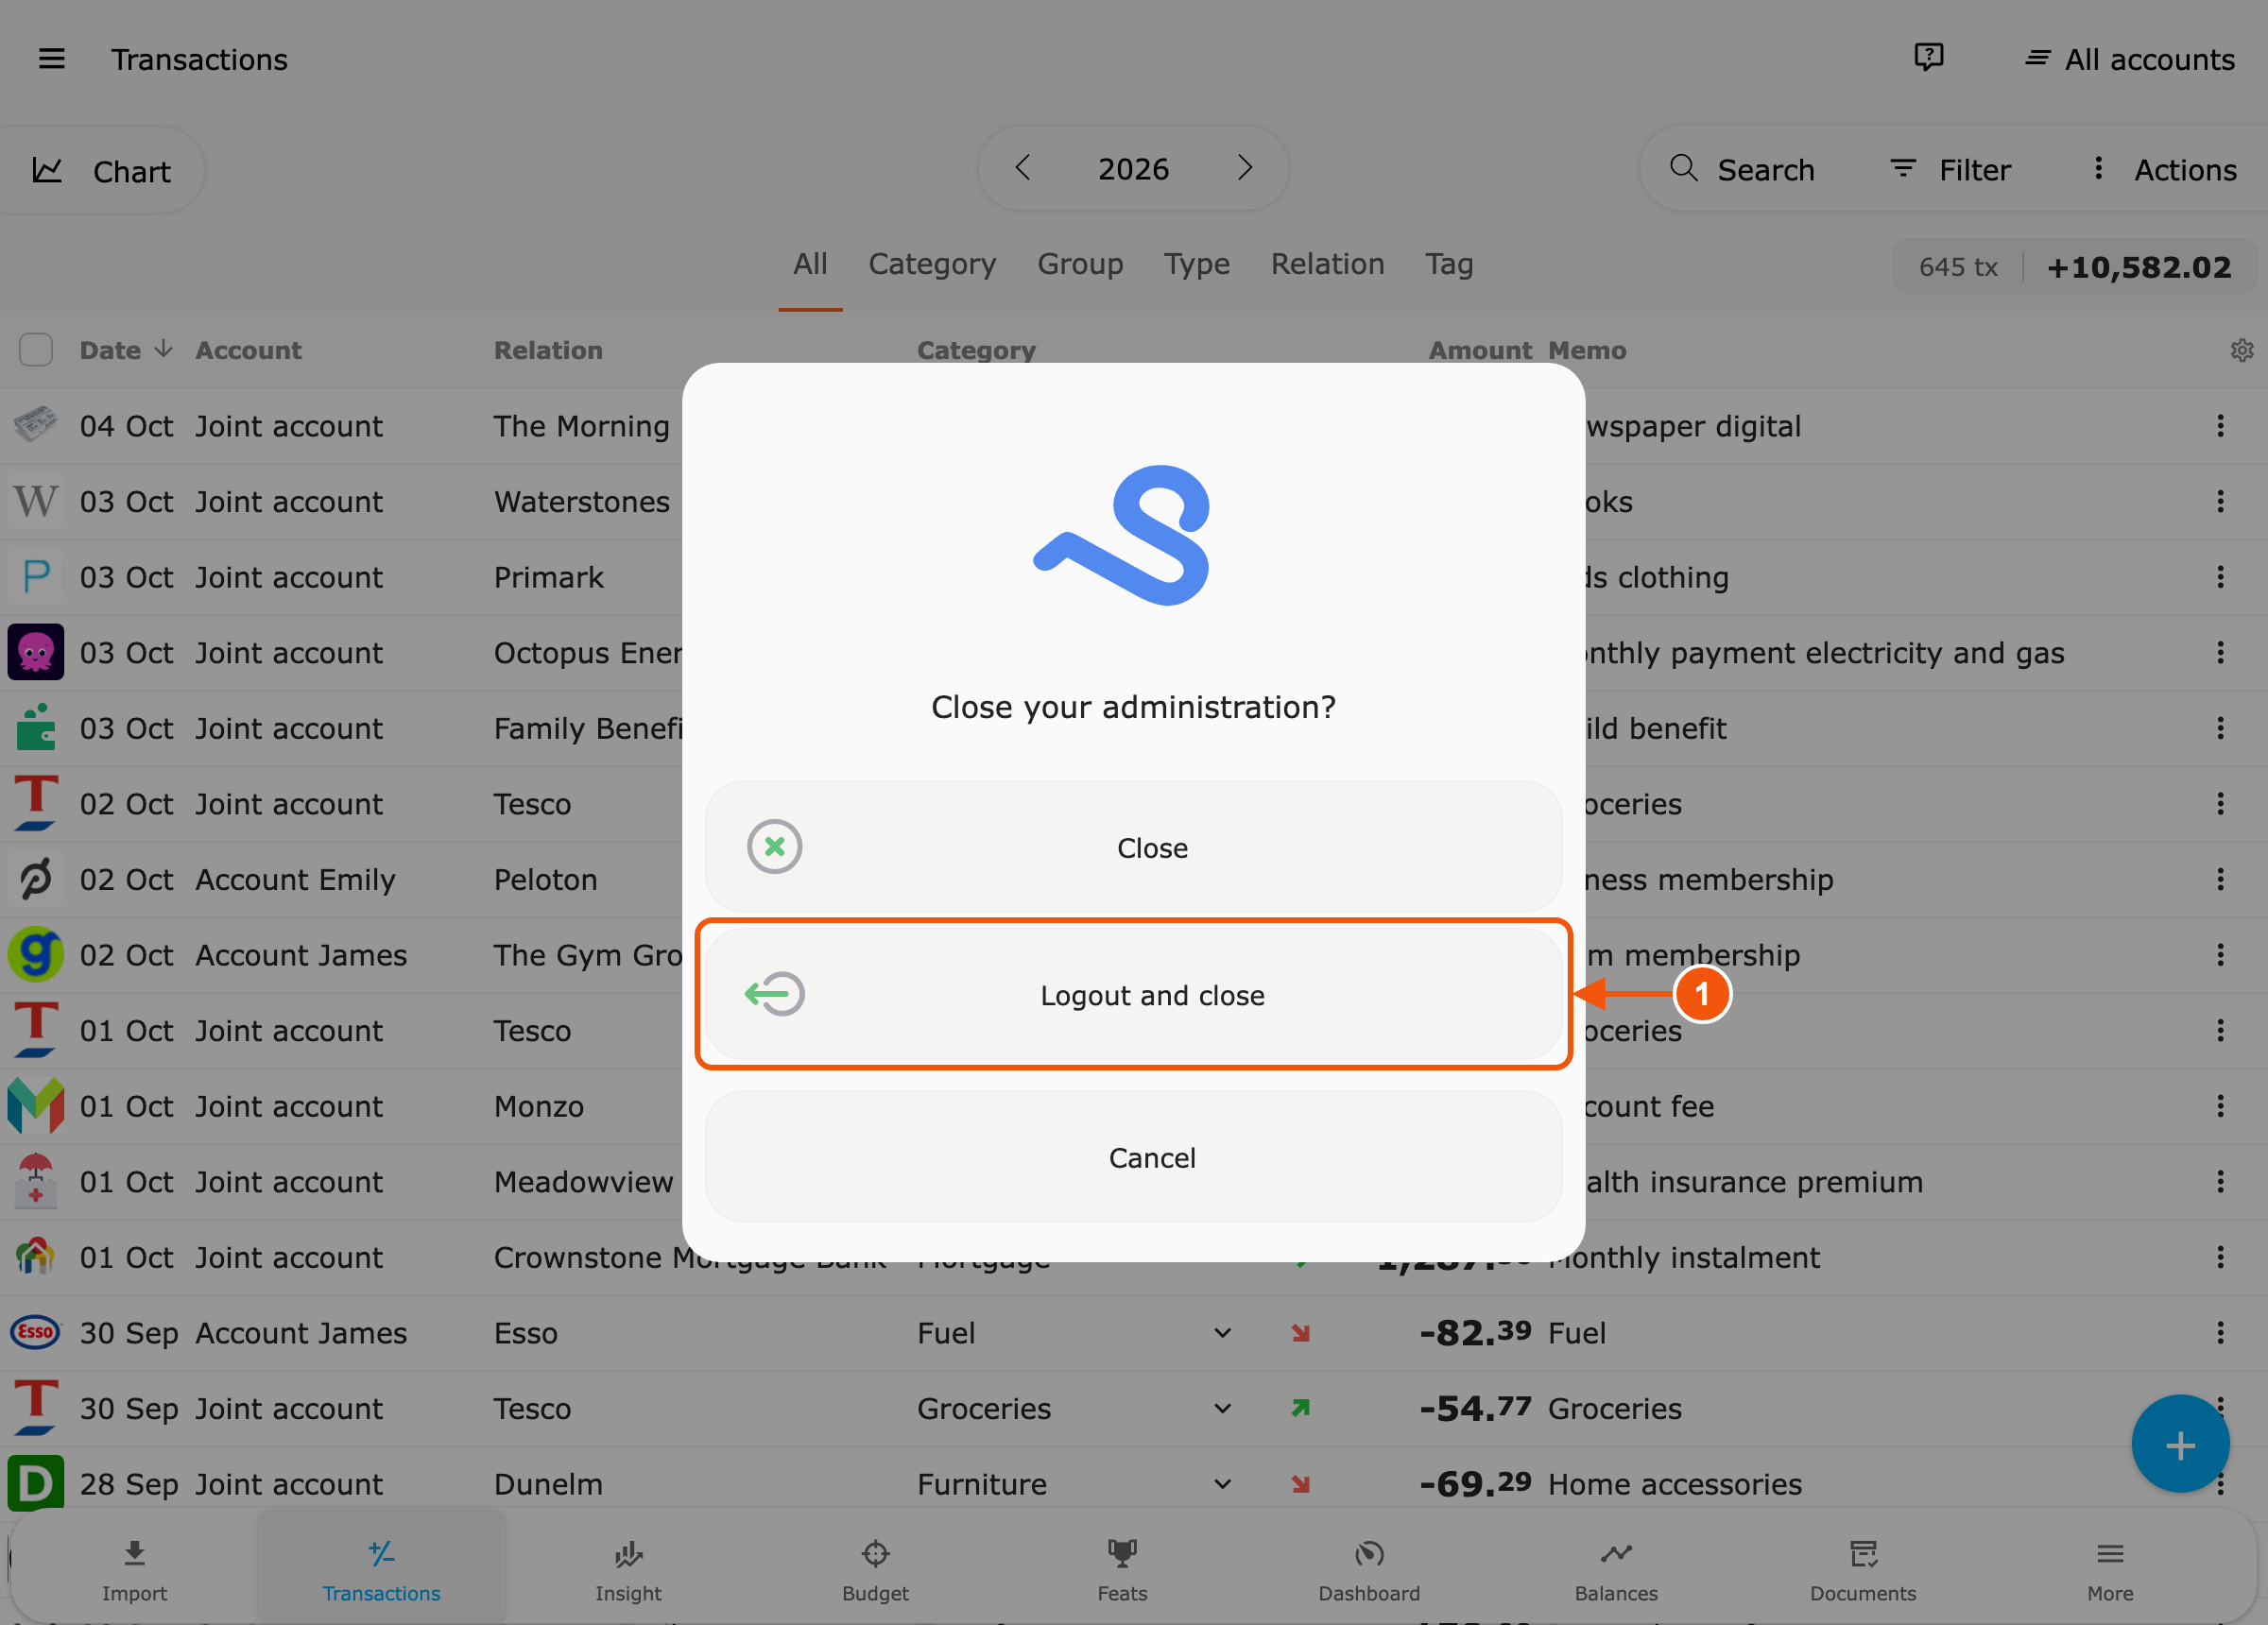Open the All accounts selector
This screenshot has width=2268, height=1625.
coord(2130,59)
